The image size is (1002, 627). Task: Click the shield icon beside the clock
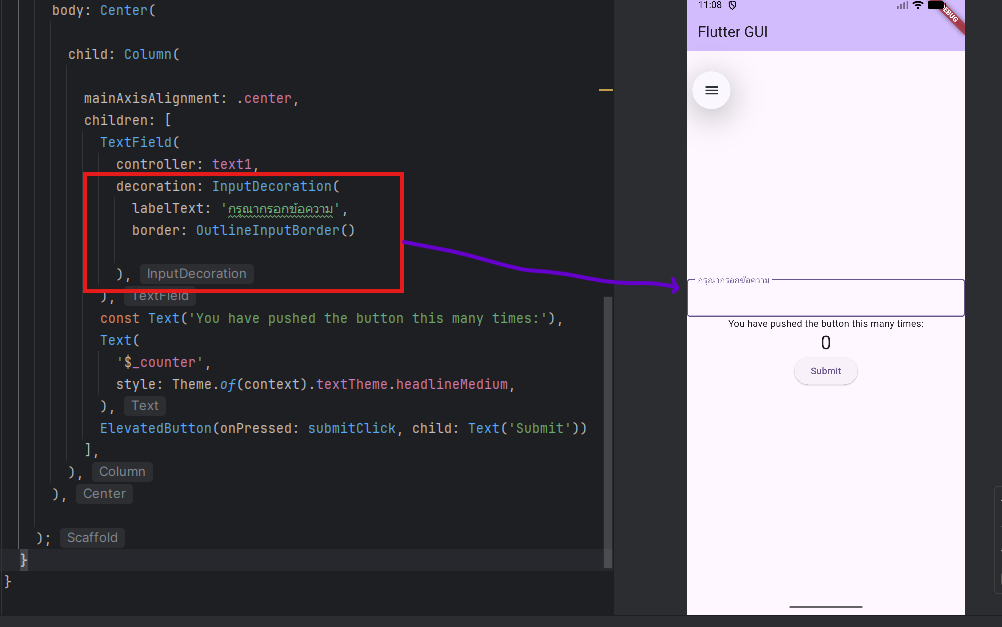[x=733, y=5]
